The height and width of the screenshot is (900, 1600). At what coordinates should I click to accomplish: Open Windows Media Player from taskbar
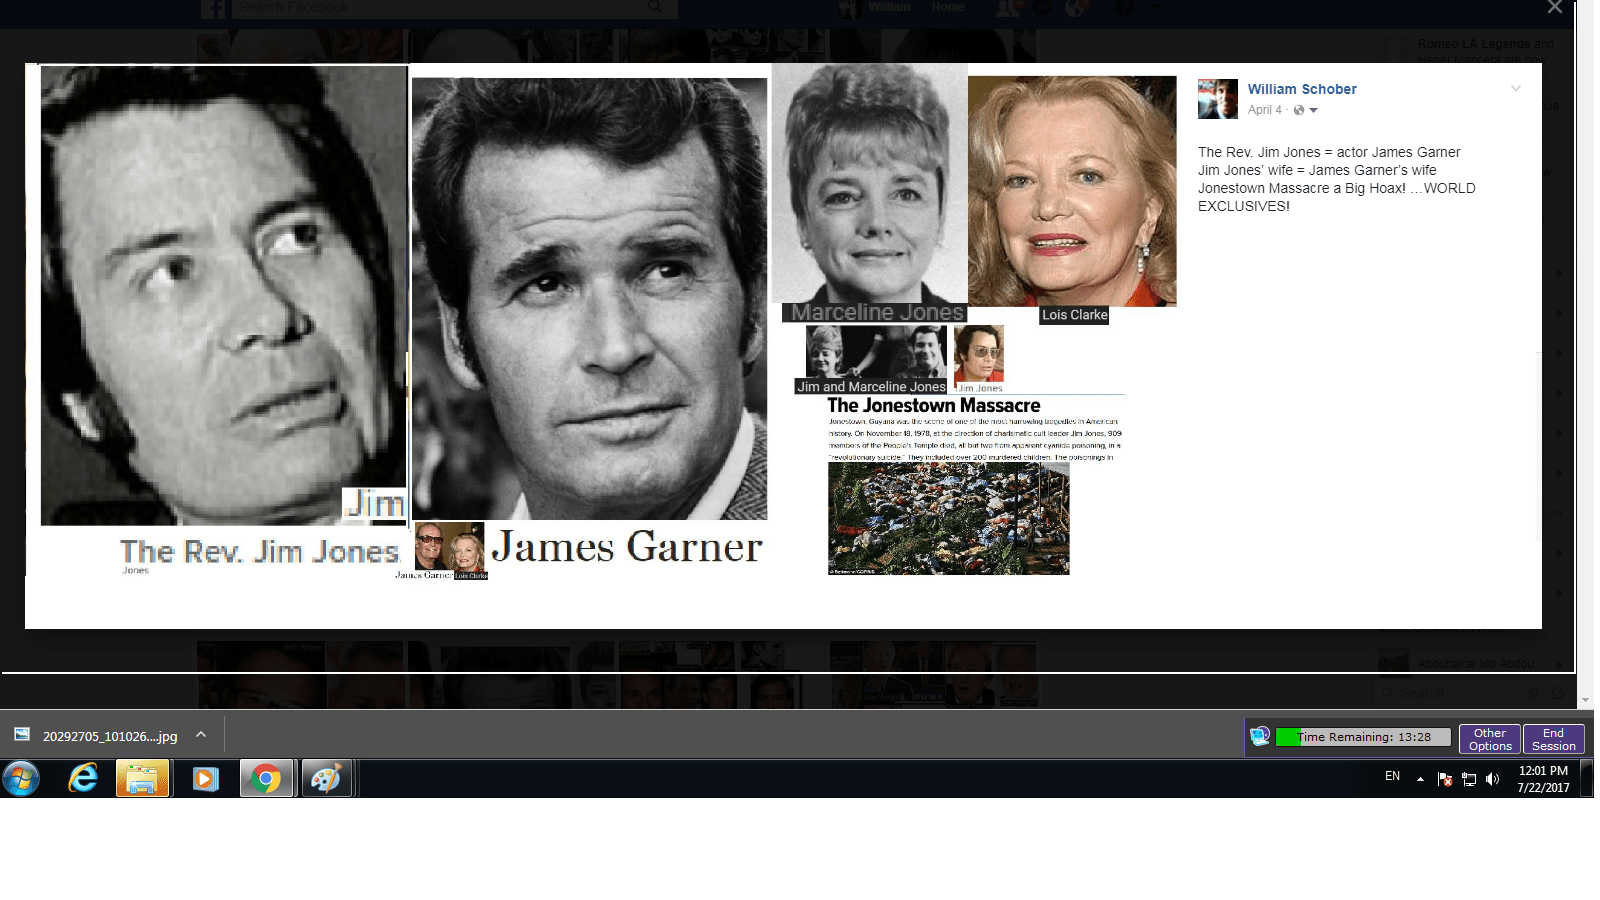pyautogui.click(x=205, y=778)
